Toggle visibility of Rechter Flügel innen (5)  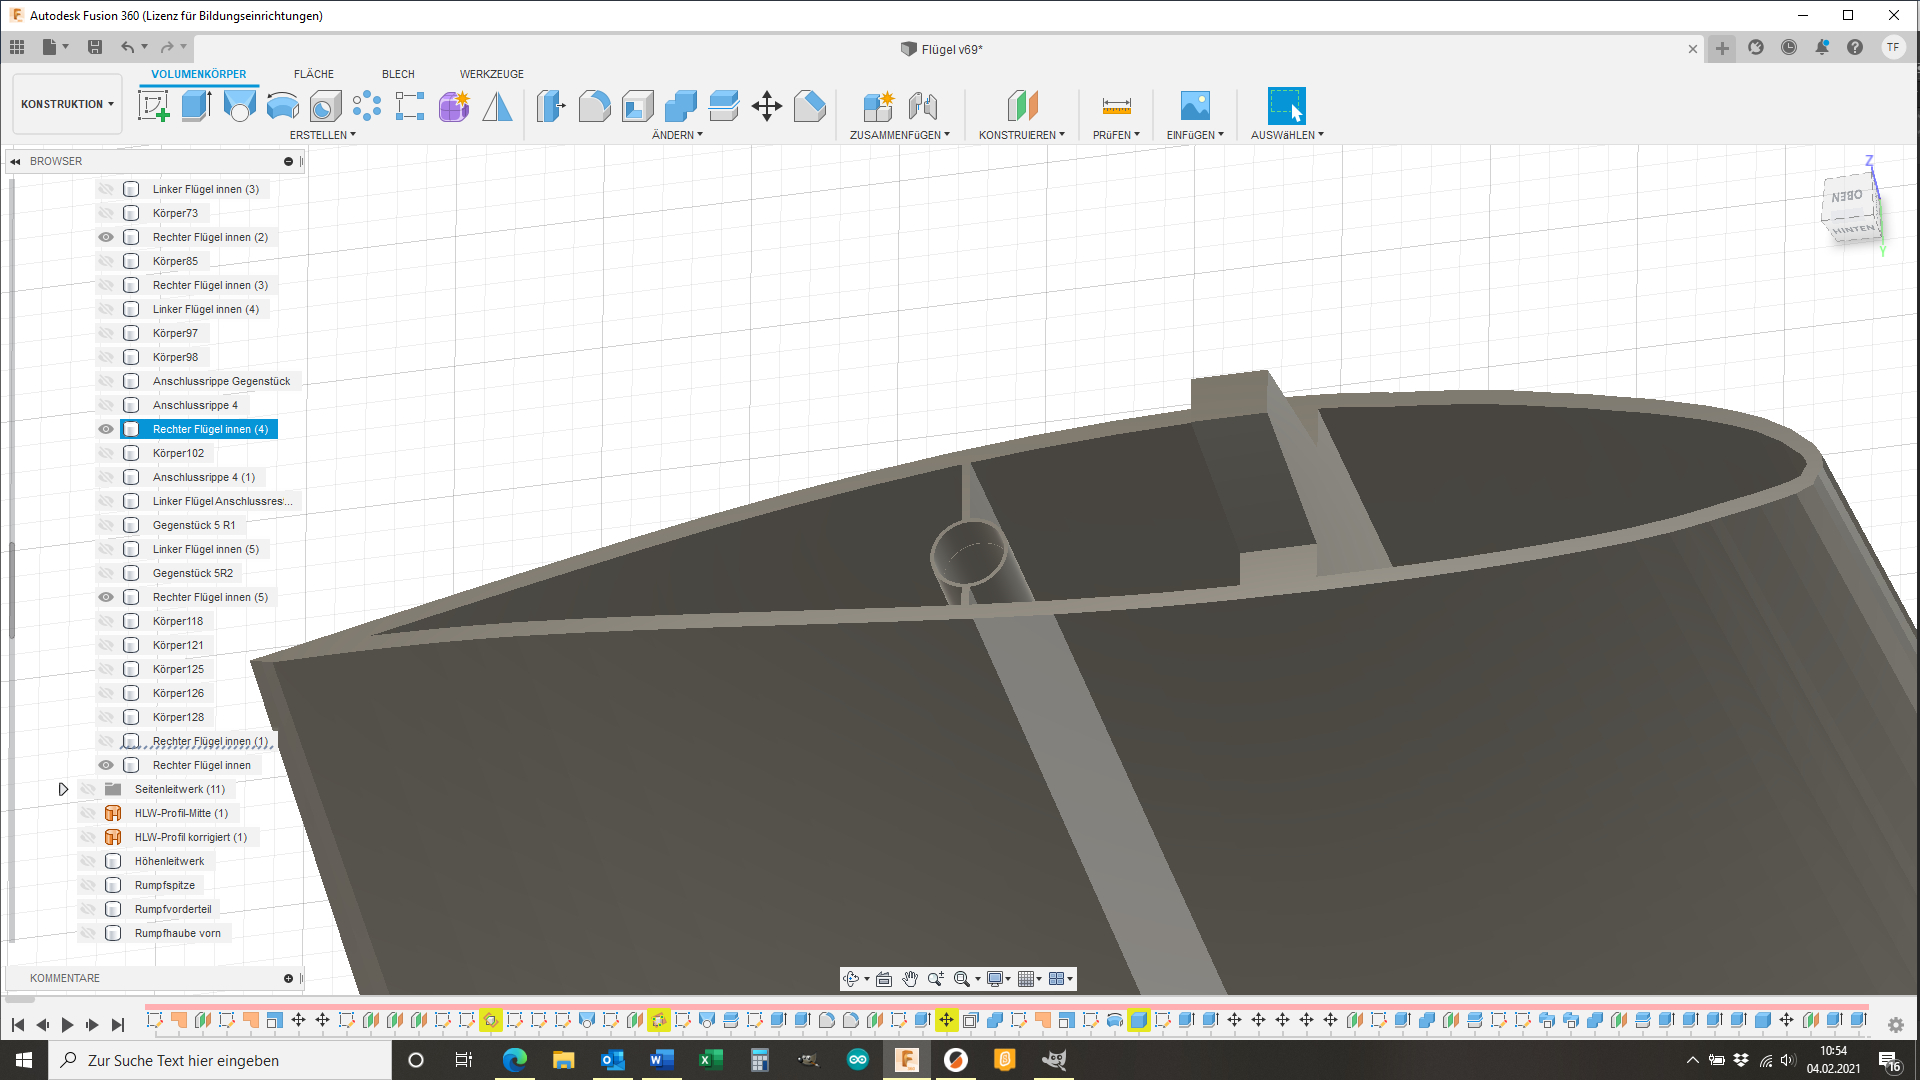click(106, 597)
